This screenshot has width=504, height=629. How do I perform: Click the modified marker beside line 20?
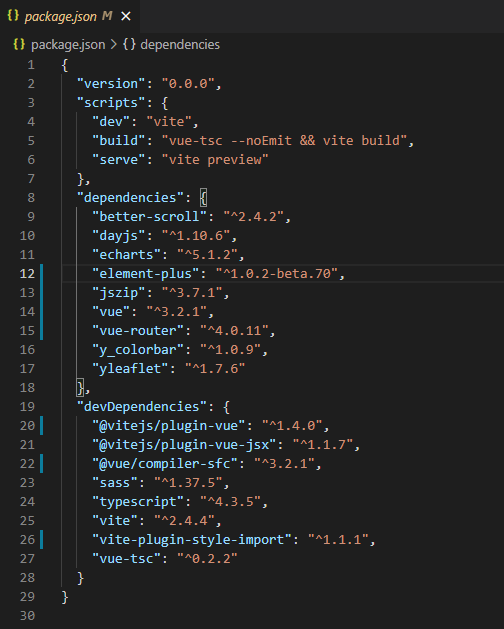pyautogui.click(x=41, y=426)
